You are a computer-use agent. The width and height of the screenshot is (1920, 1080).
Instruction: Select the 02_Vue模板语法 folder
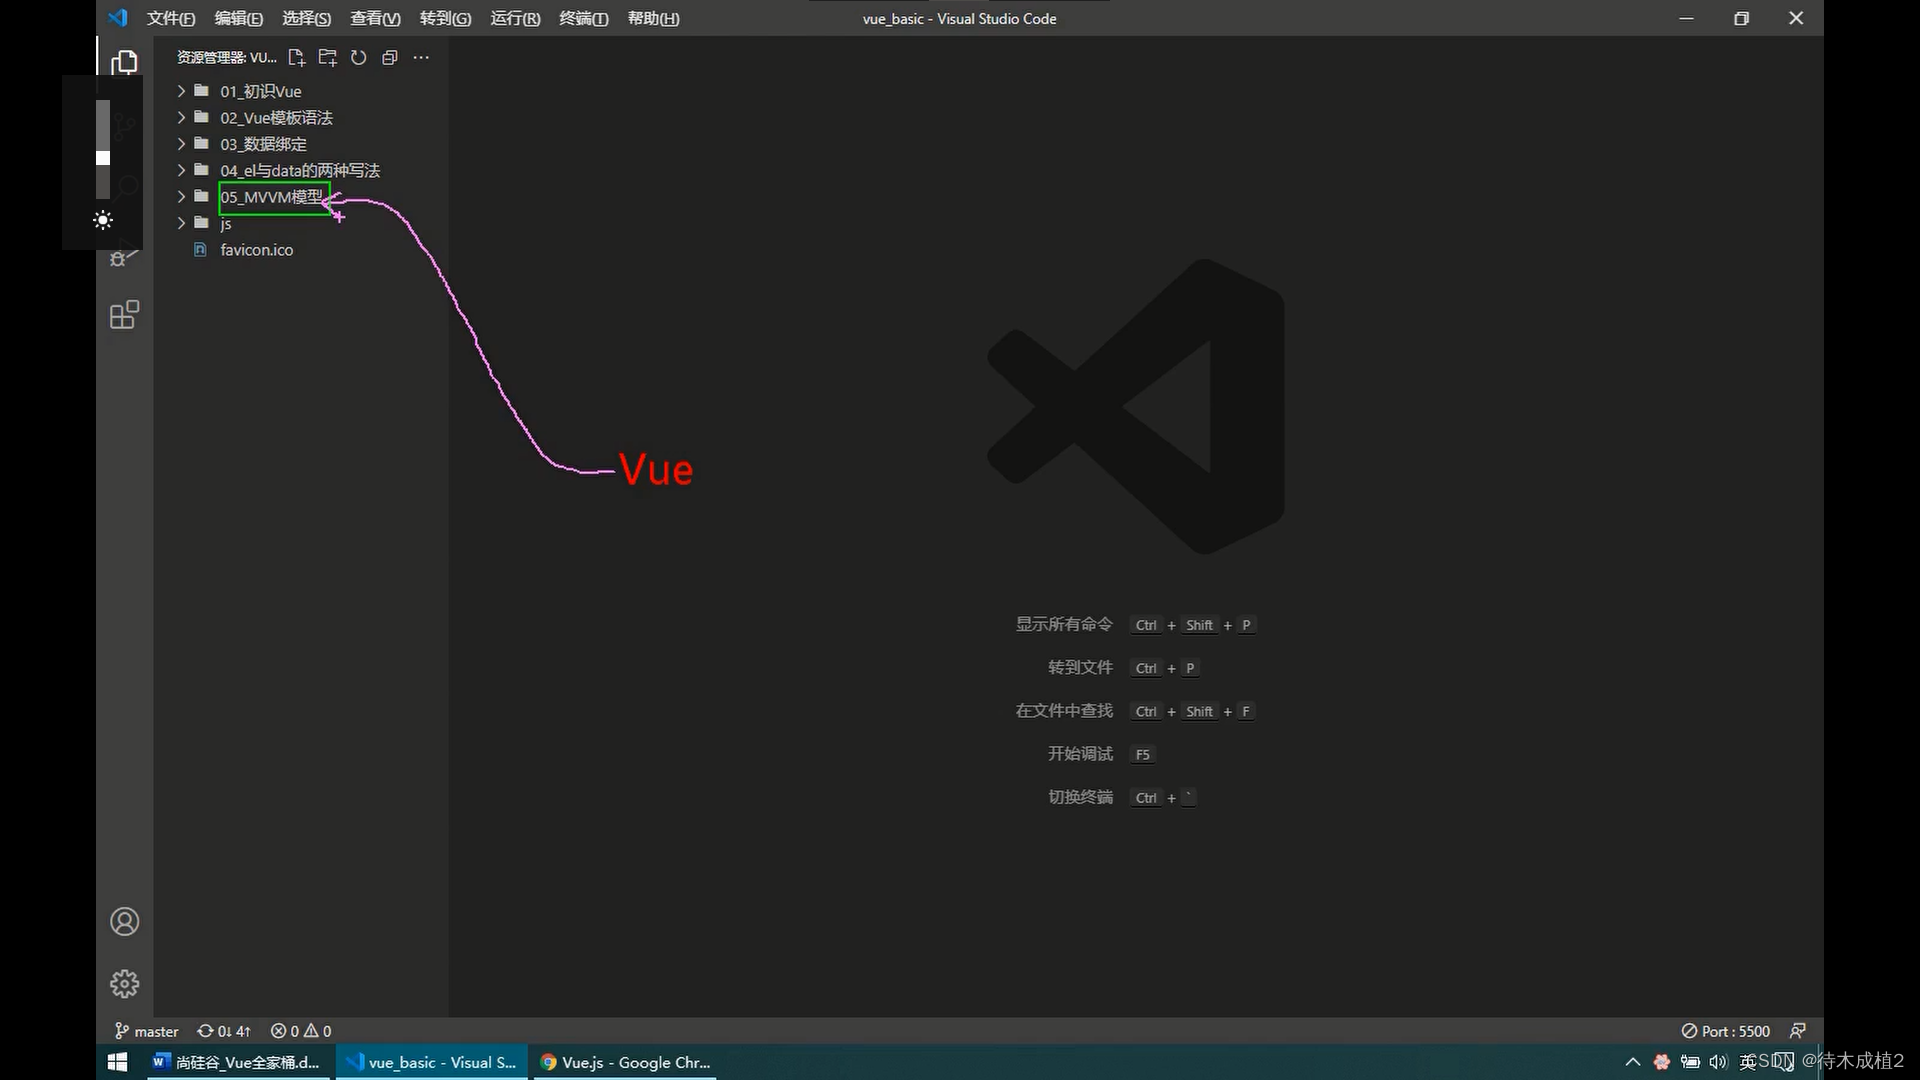pyautogui.click(x=277, y=118)
